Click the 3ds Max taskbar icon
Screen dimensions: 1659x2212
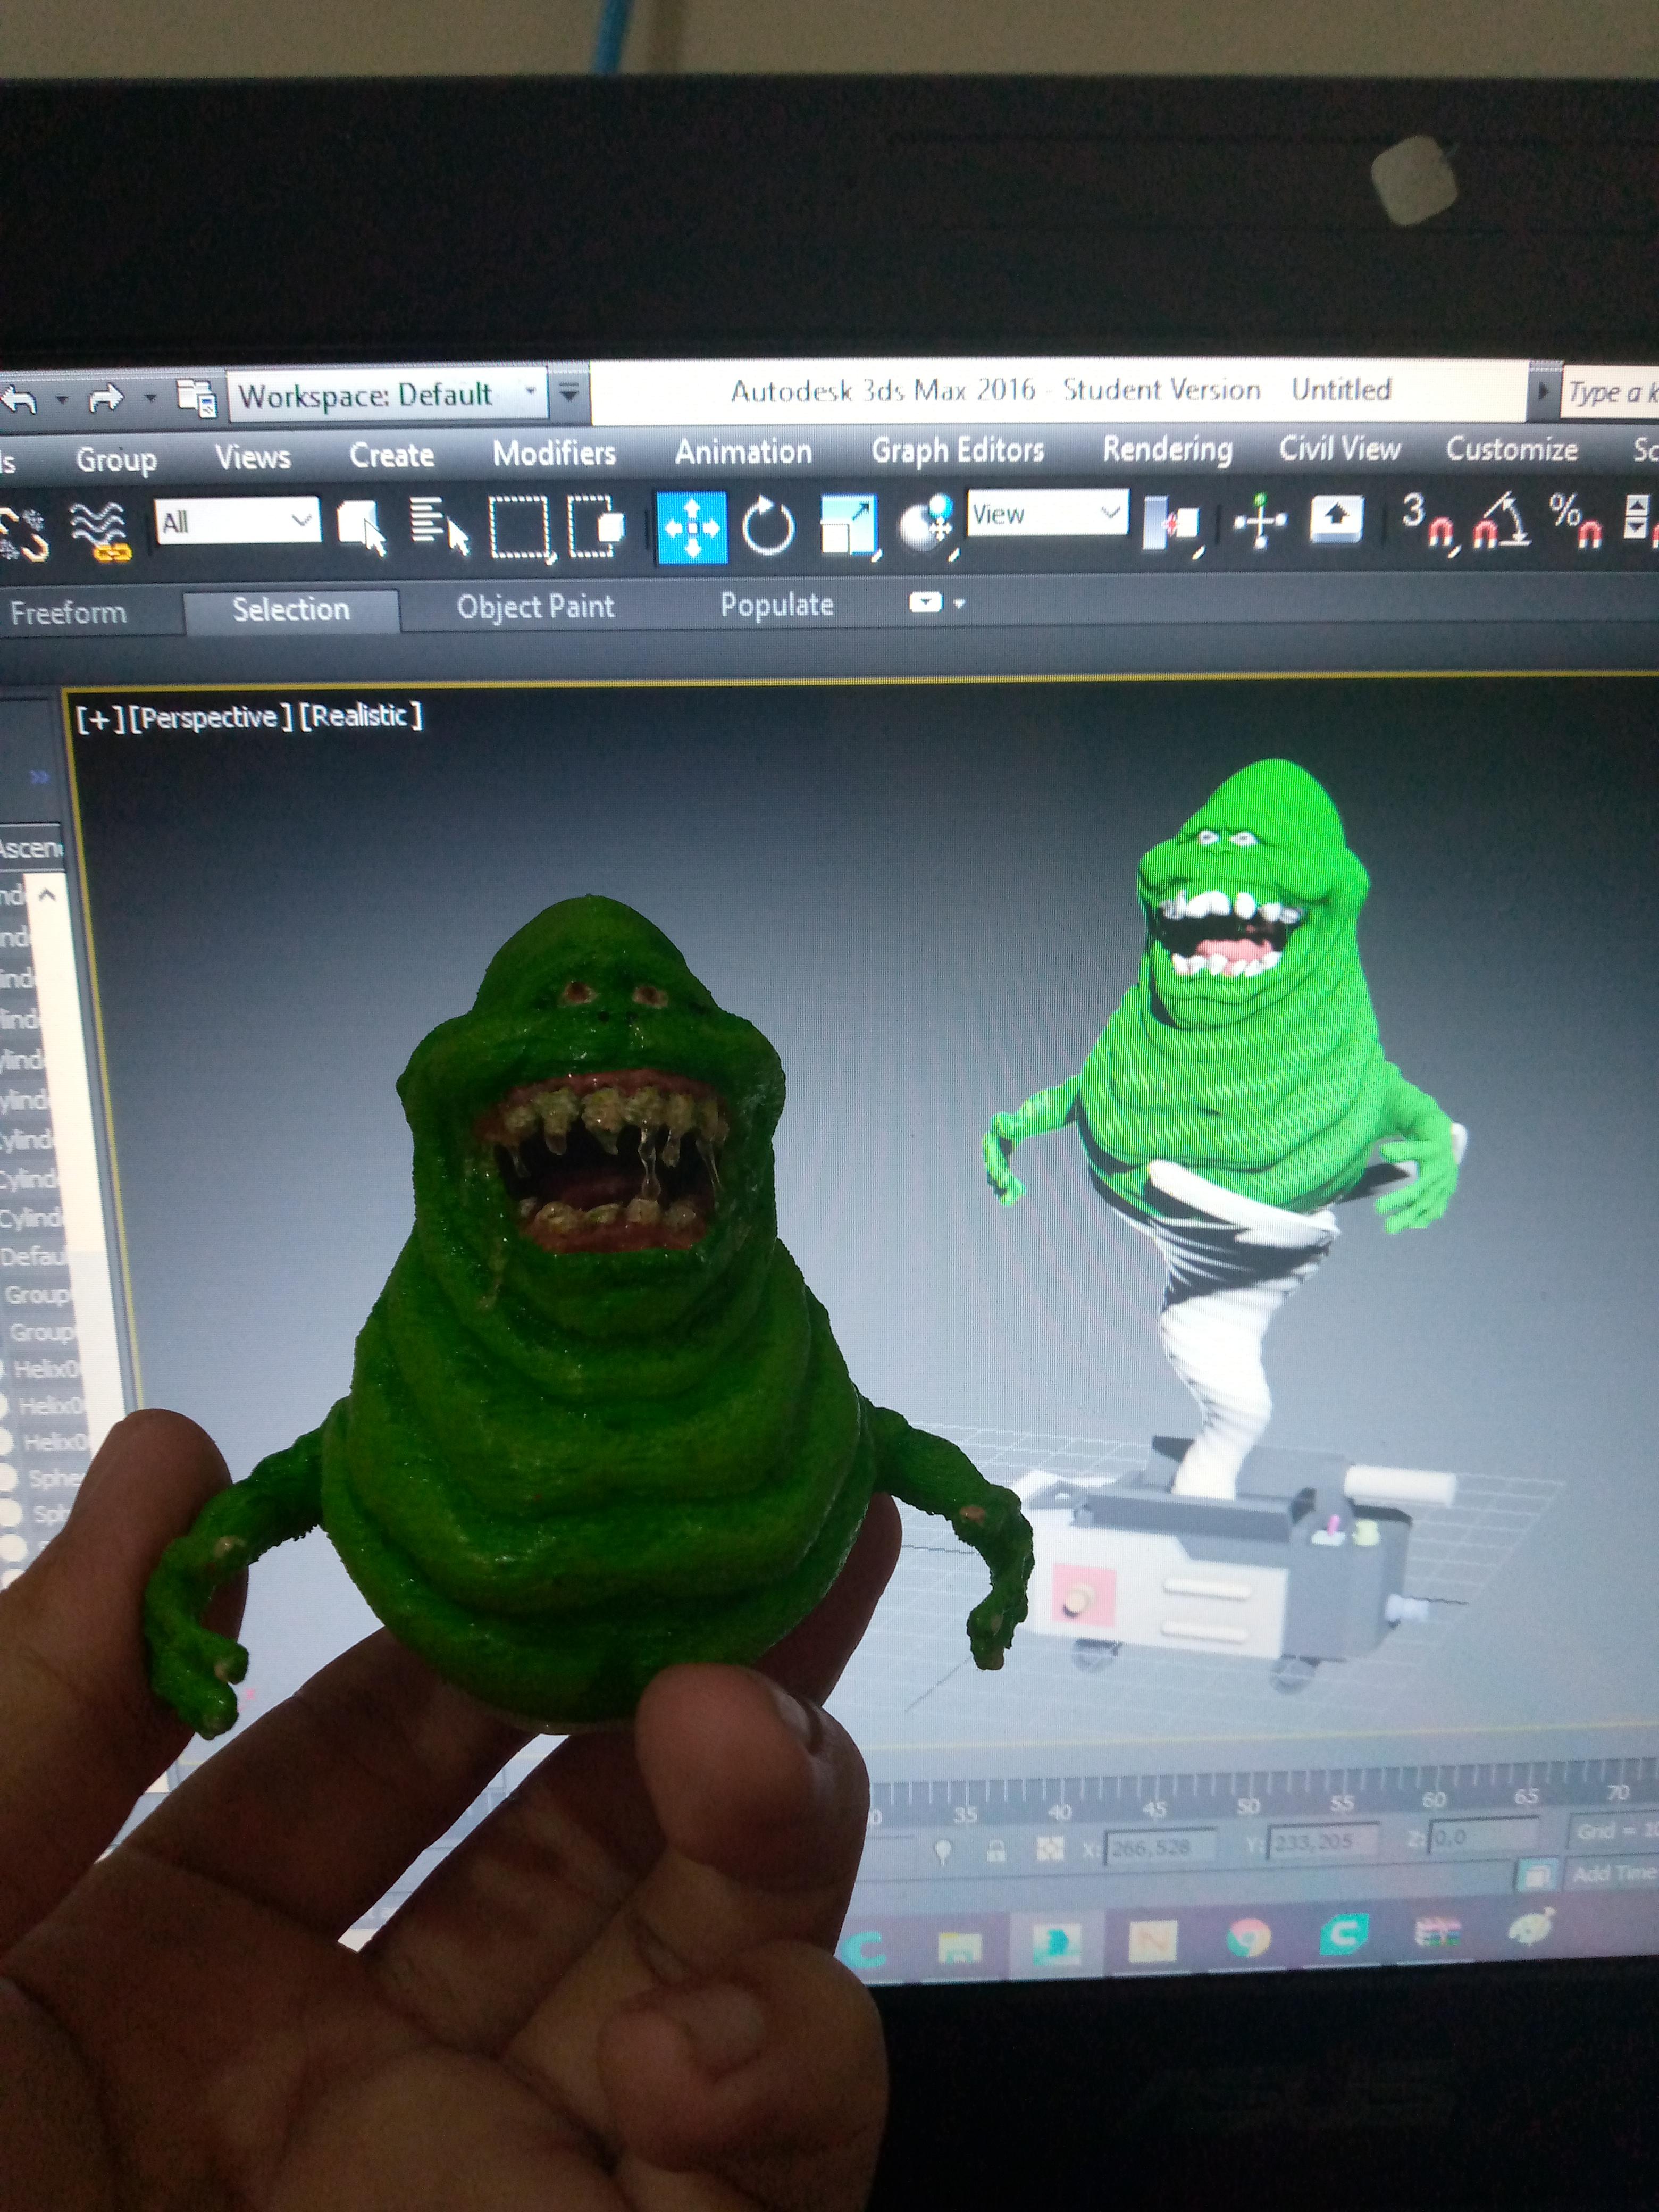(x=1057, y=1943)
